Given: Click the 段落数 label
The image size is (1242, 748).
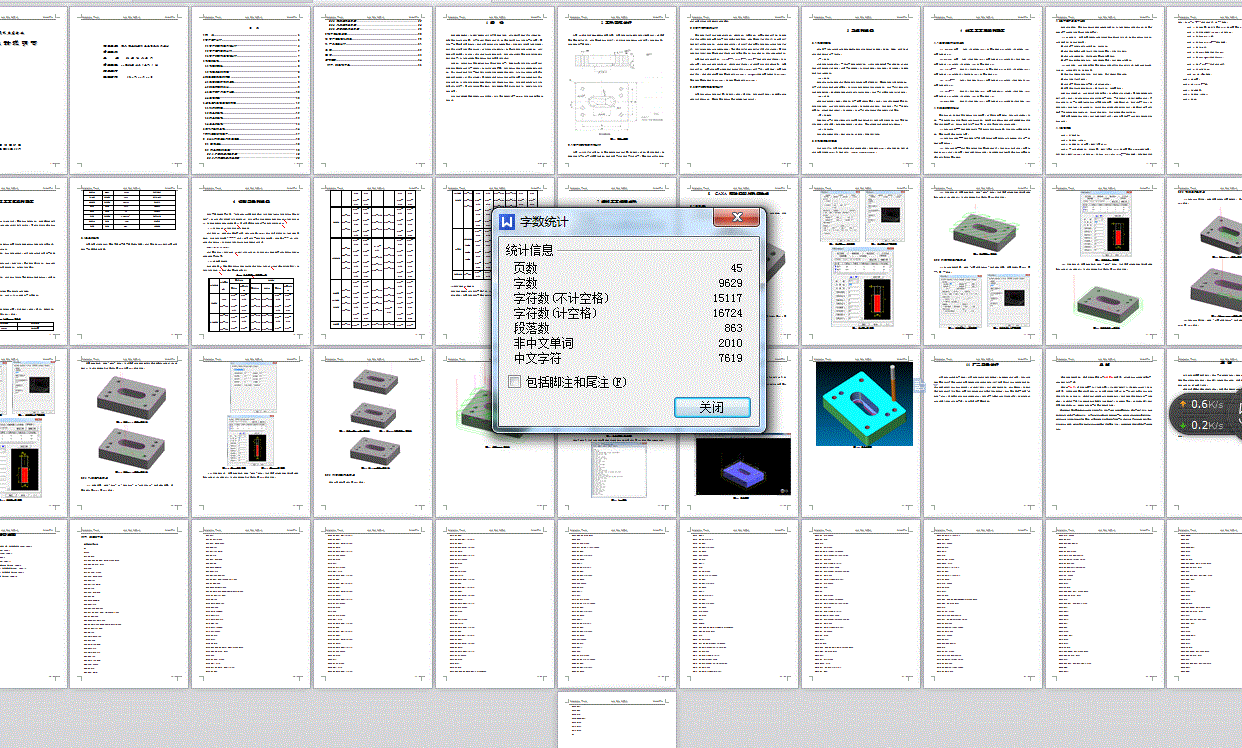Looking at the screenshot, I should tap(531, 329).
